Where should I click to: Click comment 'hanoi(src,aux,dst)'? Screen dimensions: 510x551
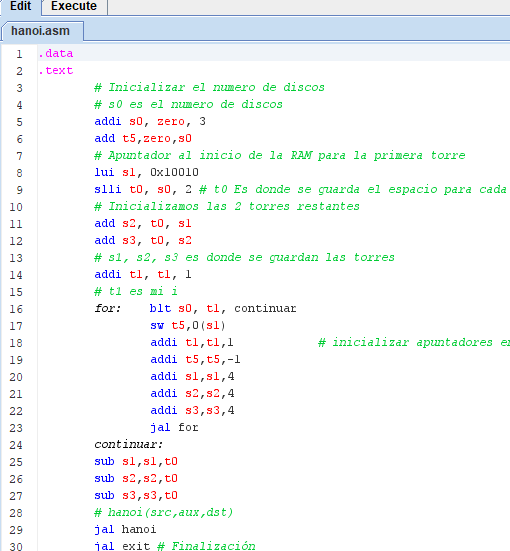click(x=164, y=512)
